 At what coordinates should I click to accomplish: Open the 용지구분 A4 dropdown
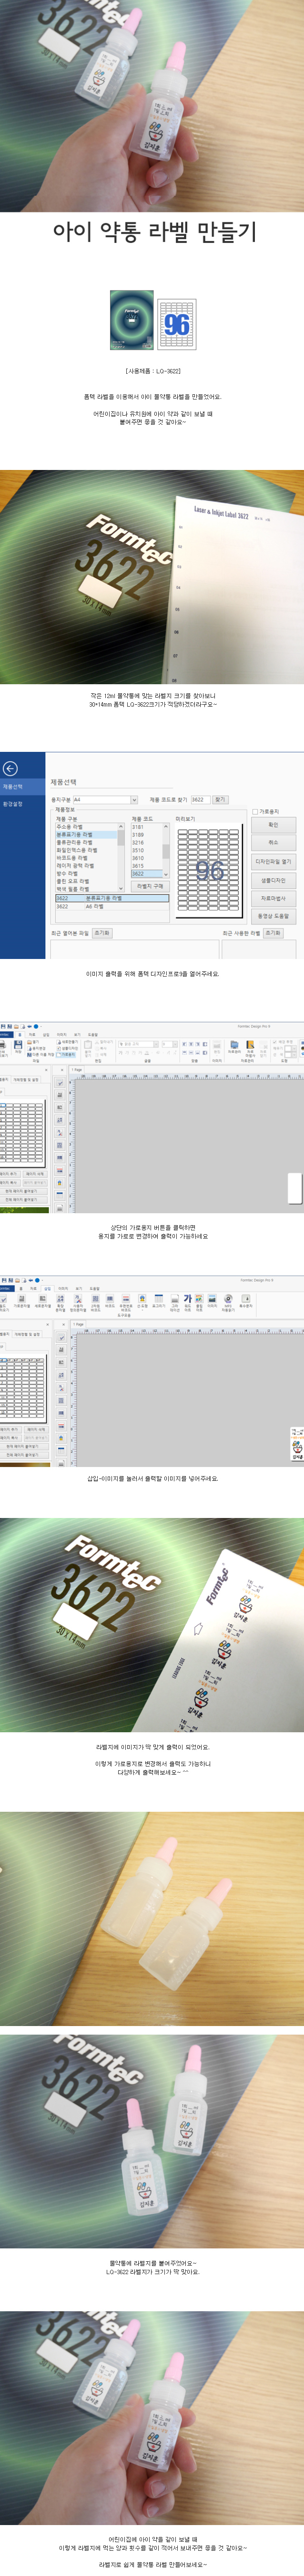point(105,800)
